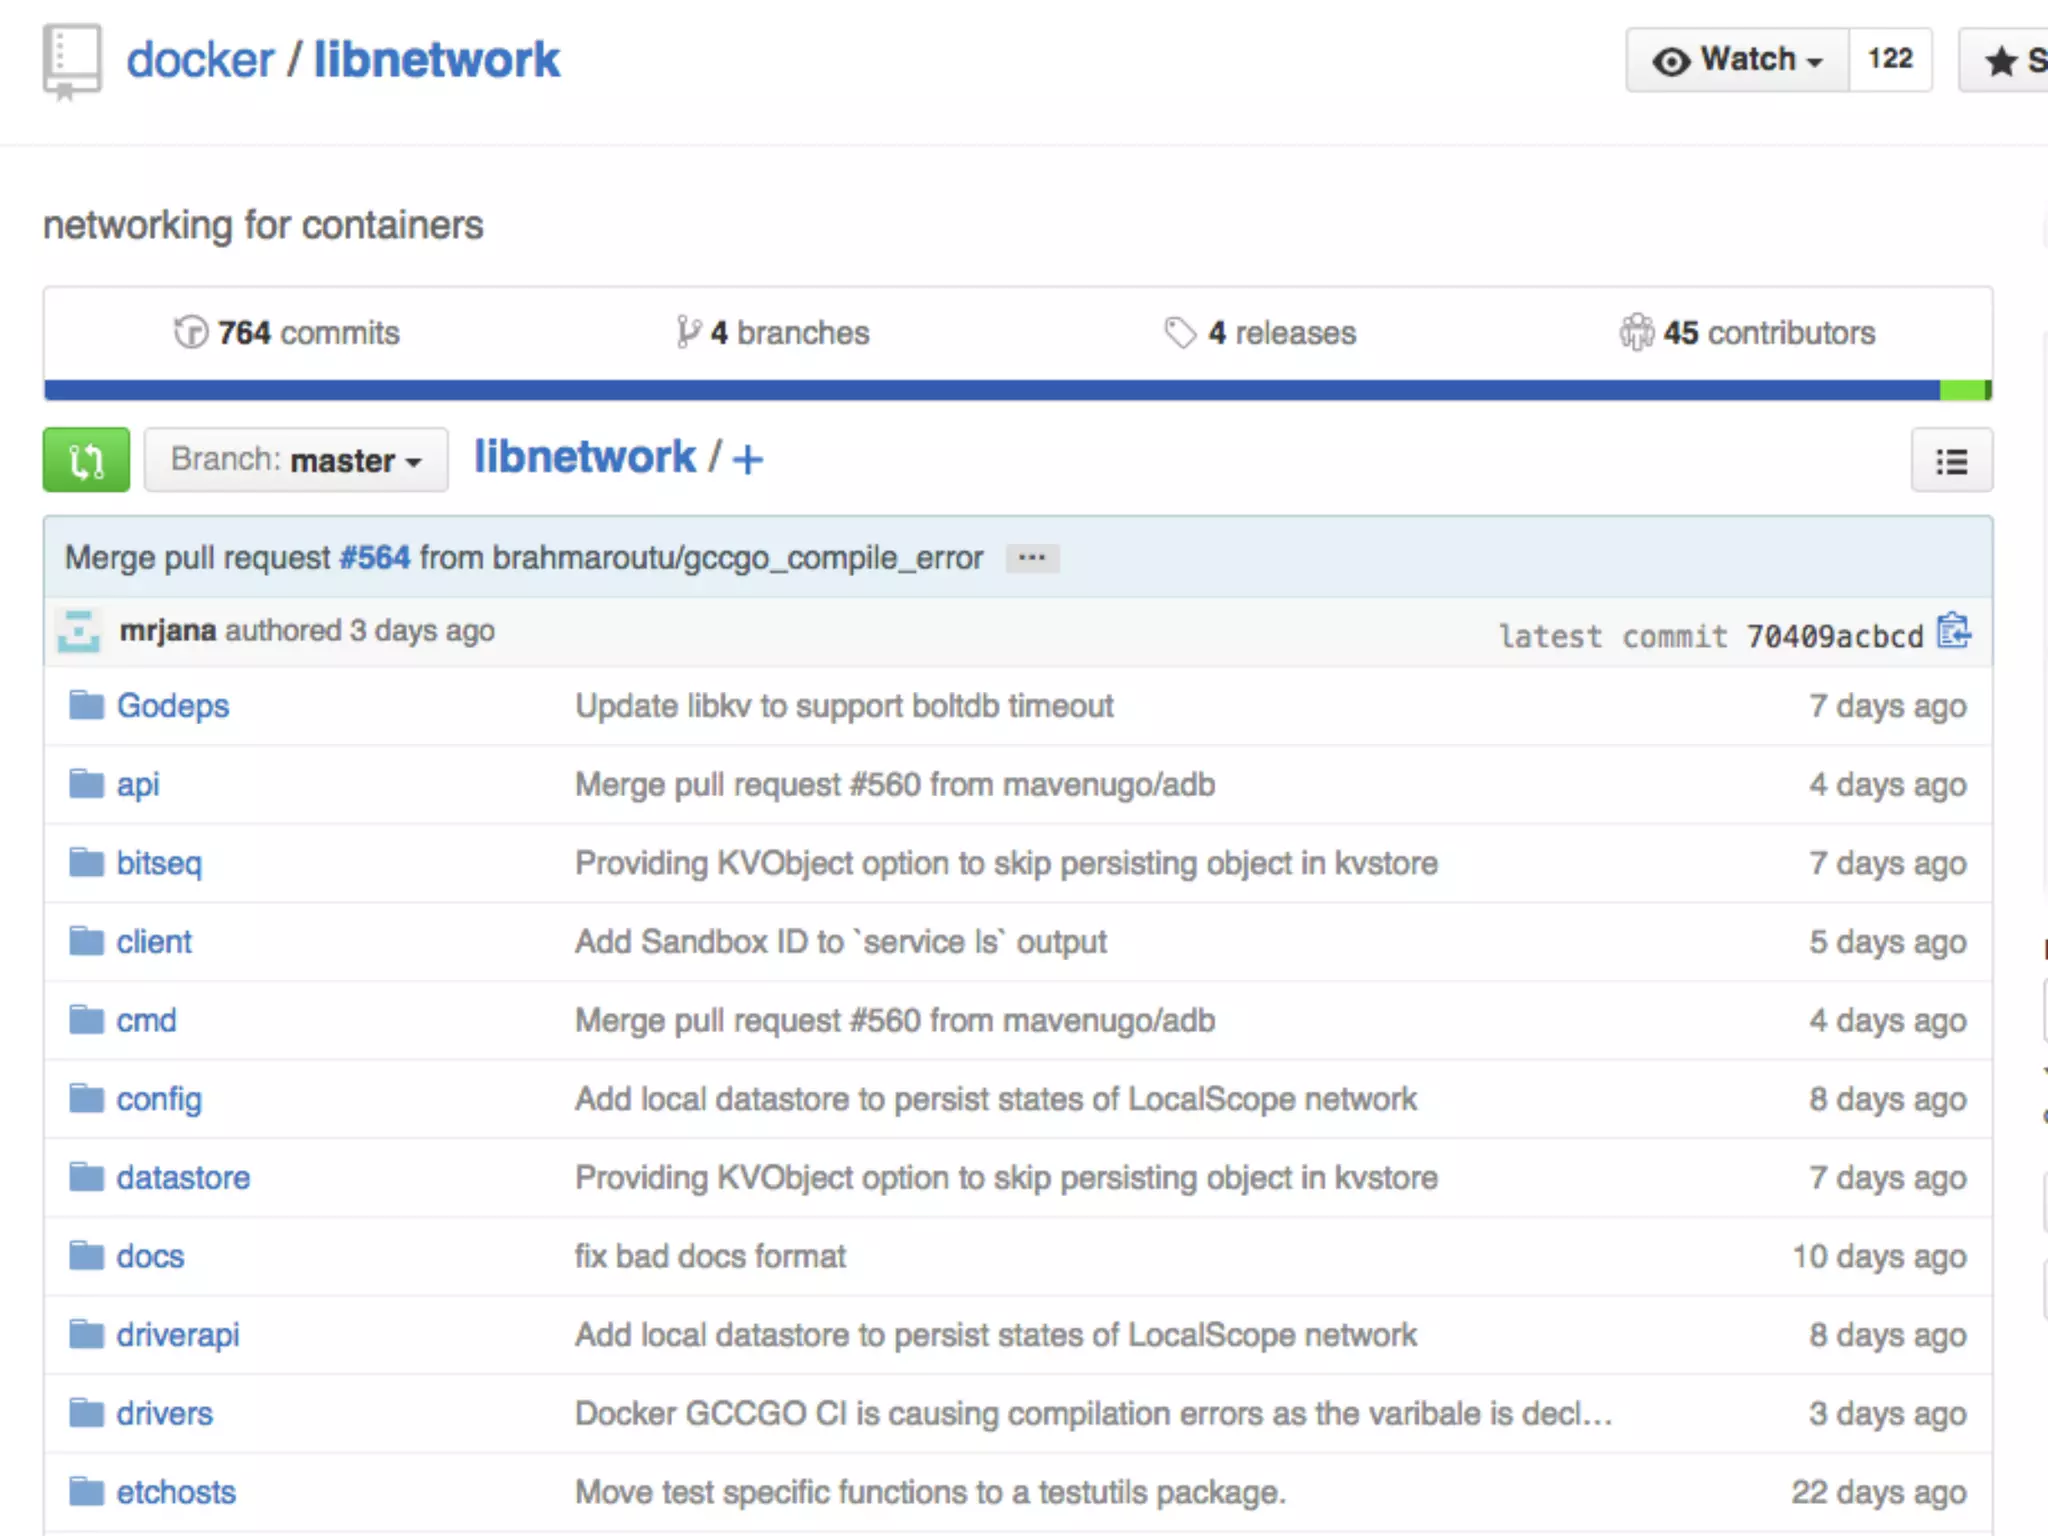Open the drivers folder
Image resolution: width=2048 pixels, height=1536 pixels.
tap(164, 1414)
